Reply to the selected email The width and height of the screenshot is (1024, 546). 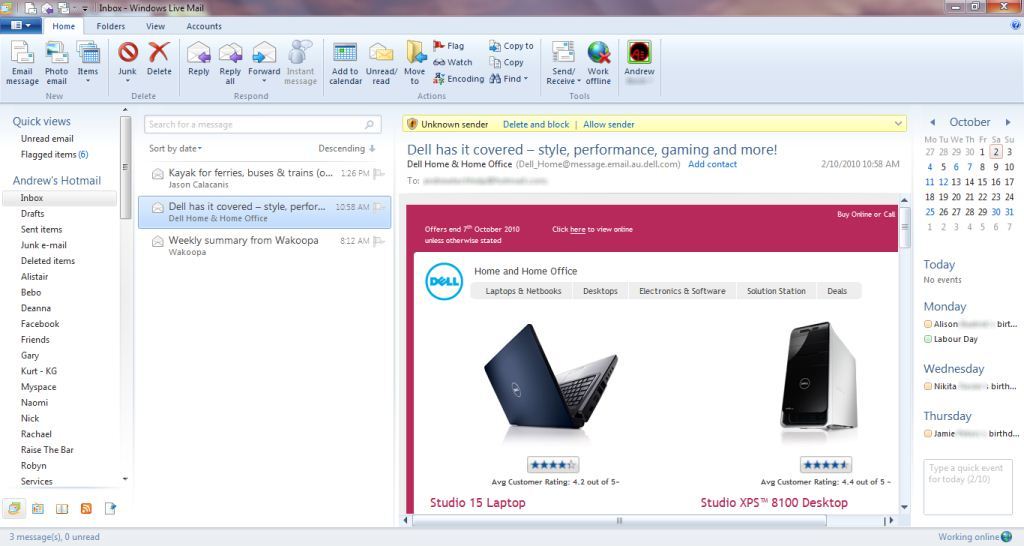click(199, 59)
